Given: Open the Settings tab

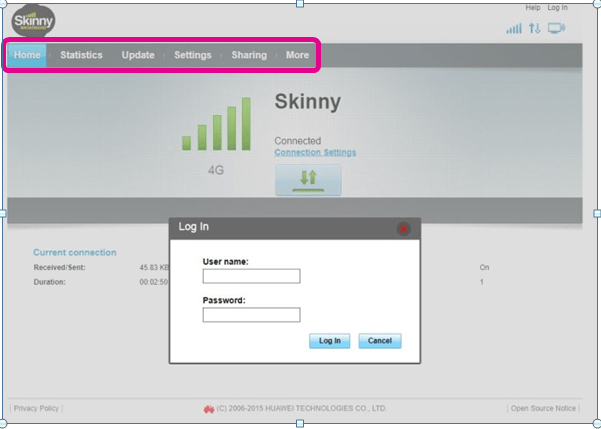Looking at the screenshot, I should [193, 55].
